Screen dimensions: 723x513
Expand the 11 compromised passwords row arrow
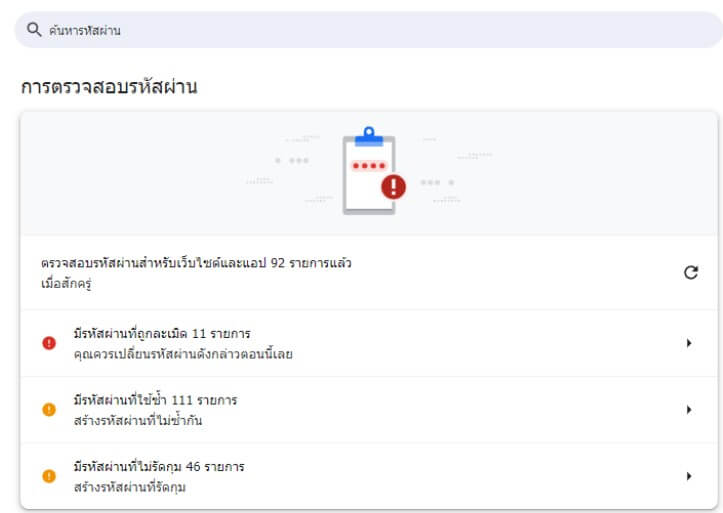click(x=689, y=343)
